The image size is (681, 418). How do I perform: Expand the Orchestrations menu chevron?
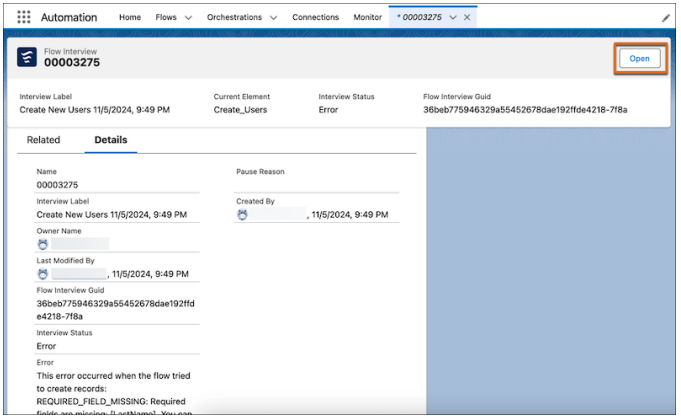[x=274, y=18]
